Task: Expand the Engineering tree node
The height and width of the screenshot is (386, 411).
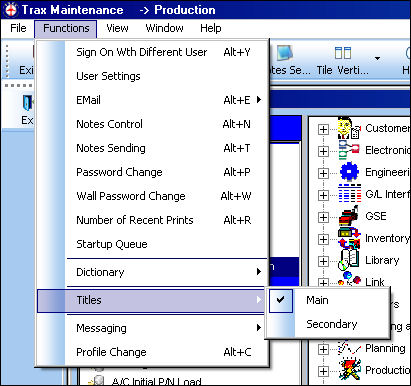Action: (x=323, y=173)
